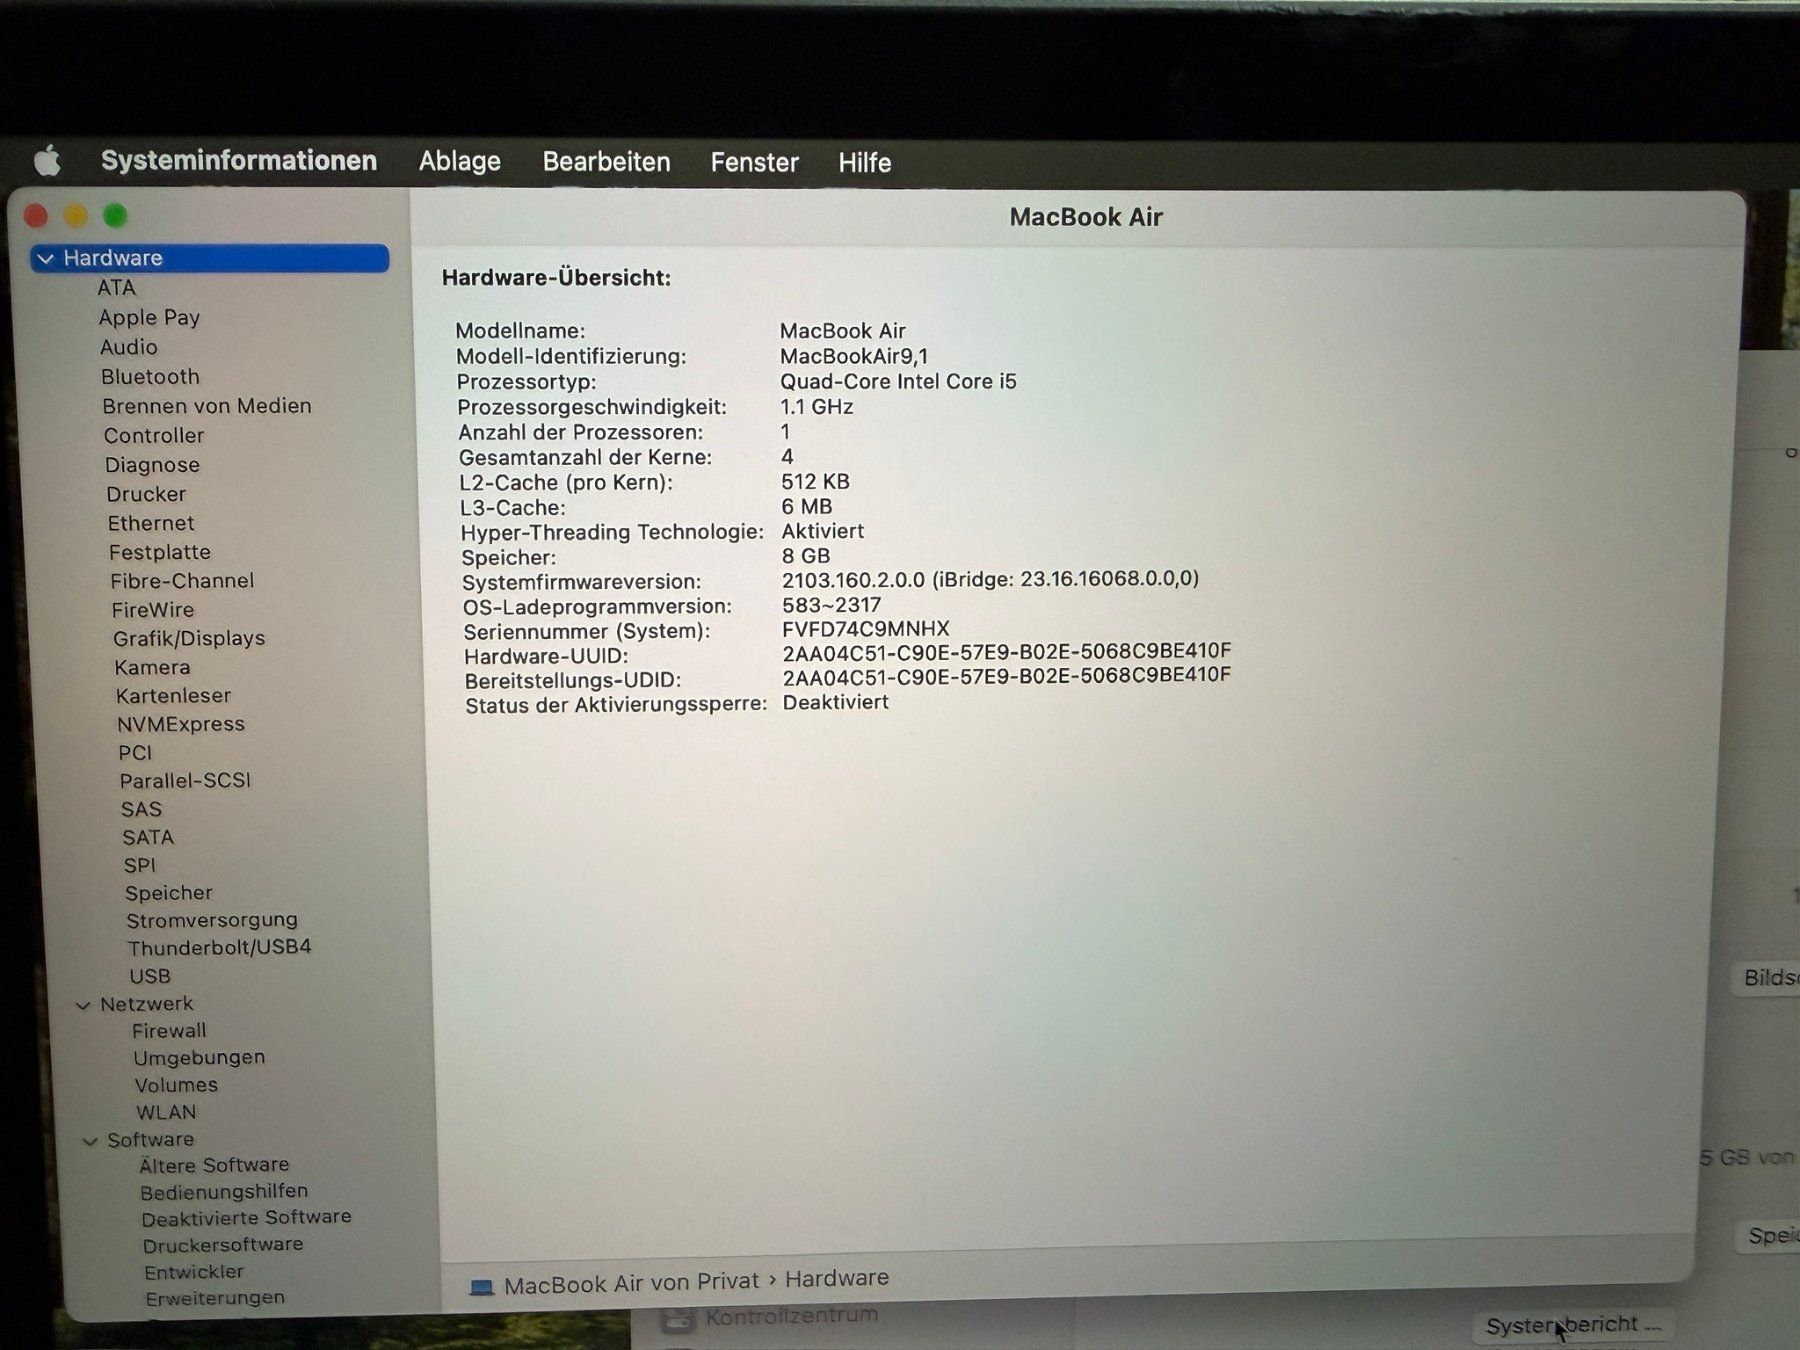
Task: Click the Modell-Identifizierung value MacBookAir9,1
Action: click(x=854, y=356)
